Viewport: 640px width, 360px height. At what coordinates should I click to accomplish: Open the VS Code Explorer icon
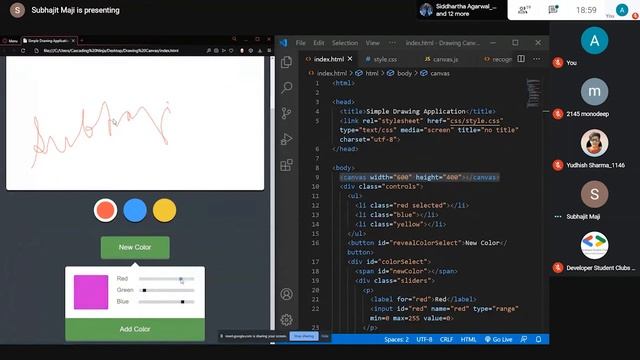point(287,62)
